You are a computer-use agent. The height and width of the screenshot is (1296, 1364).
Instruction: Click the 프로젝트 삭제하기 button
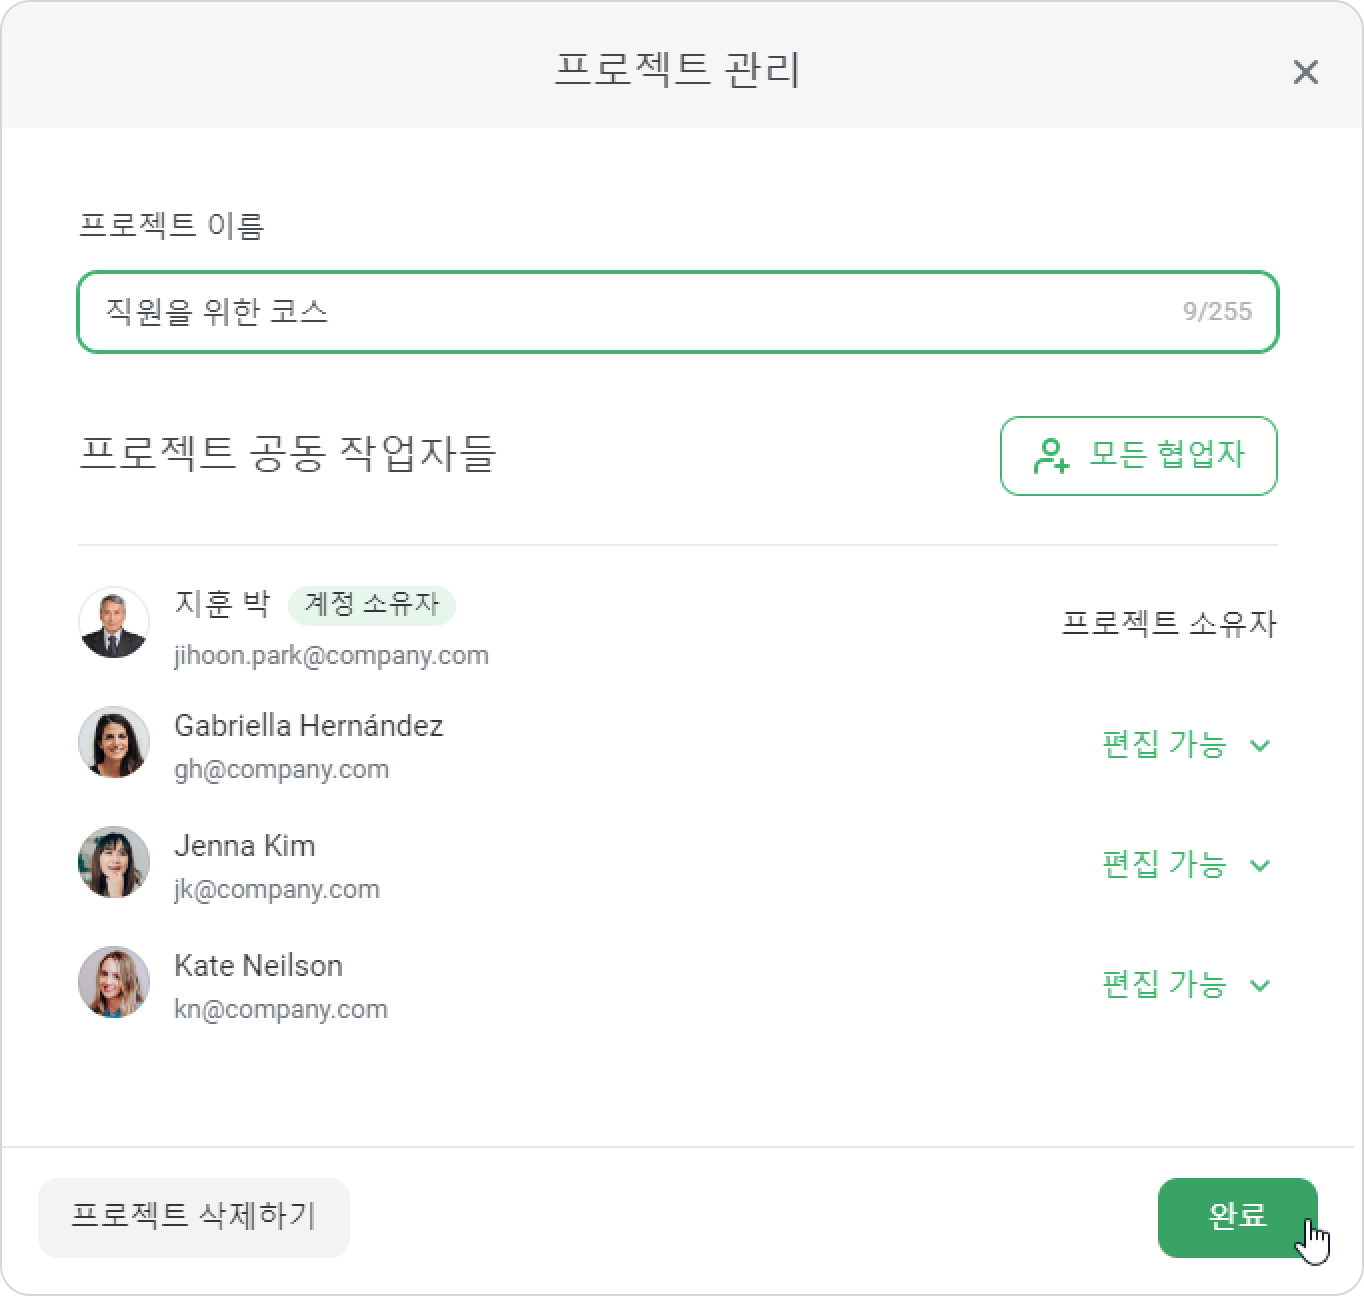[194, 1217]
